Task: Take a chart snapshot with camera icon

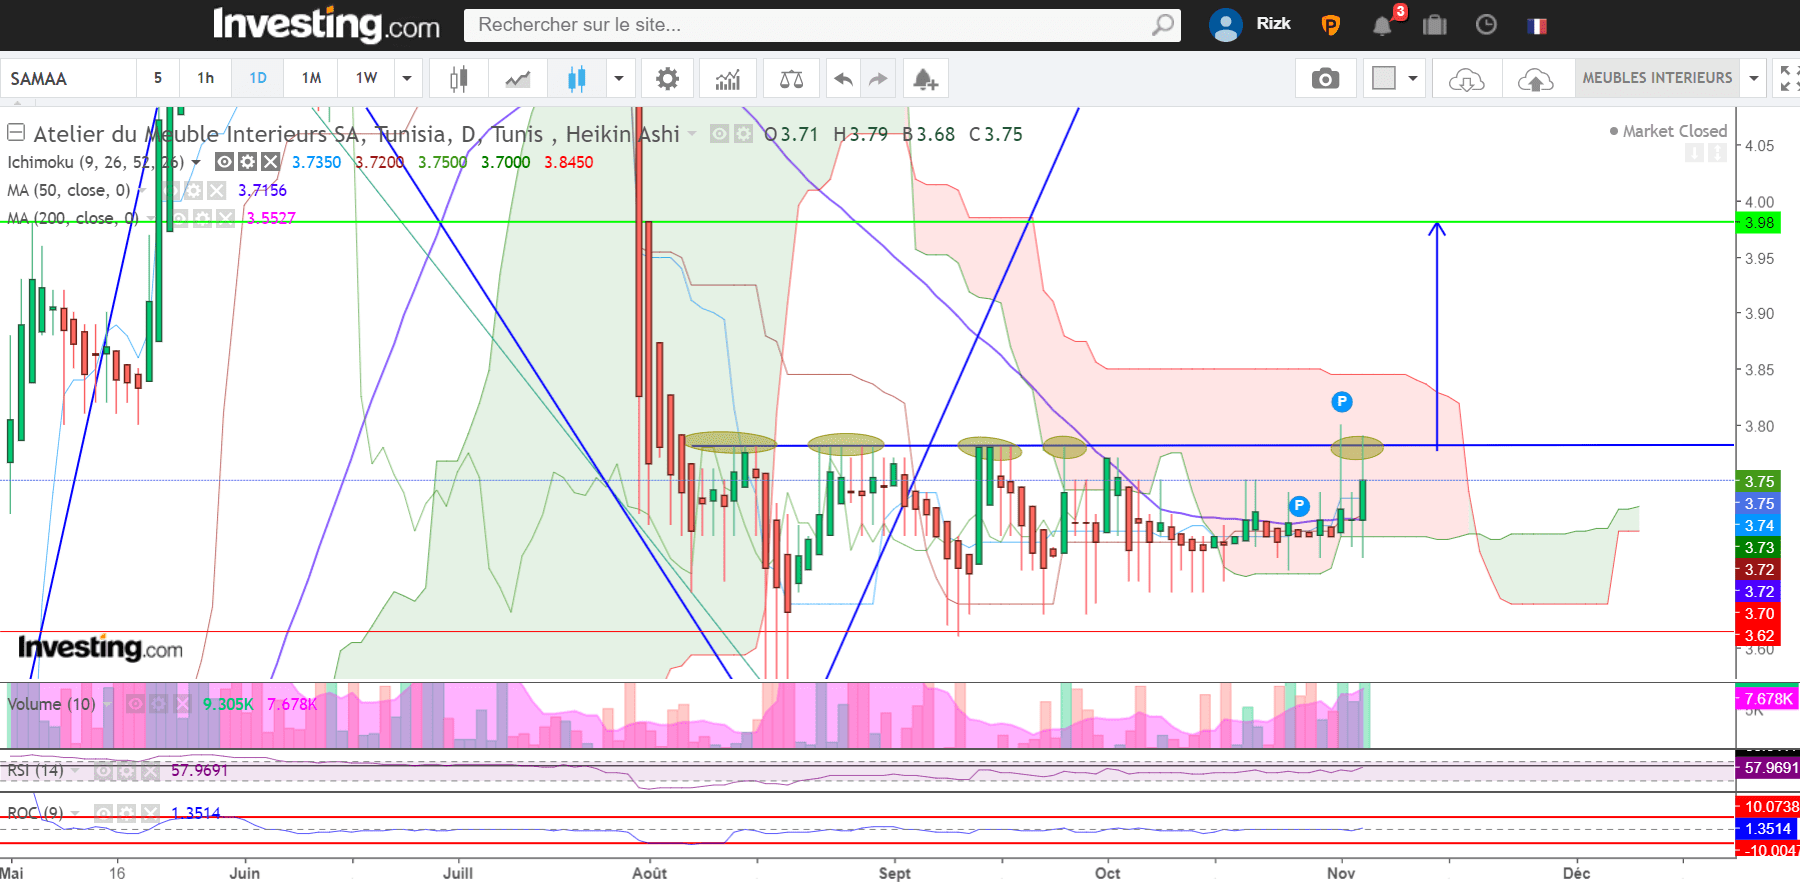Action: tap(1325, 79)
